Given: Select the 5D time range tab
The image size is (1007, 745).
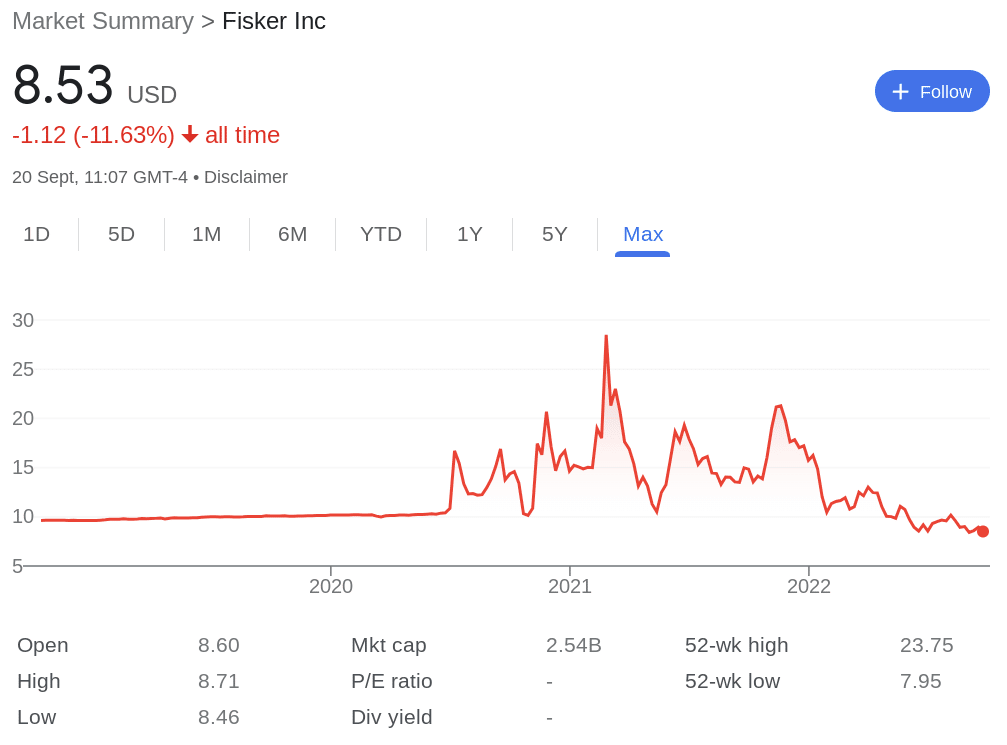Looking at the screenshot, I should pos(121,234).
